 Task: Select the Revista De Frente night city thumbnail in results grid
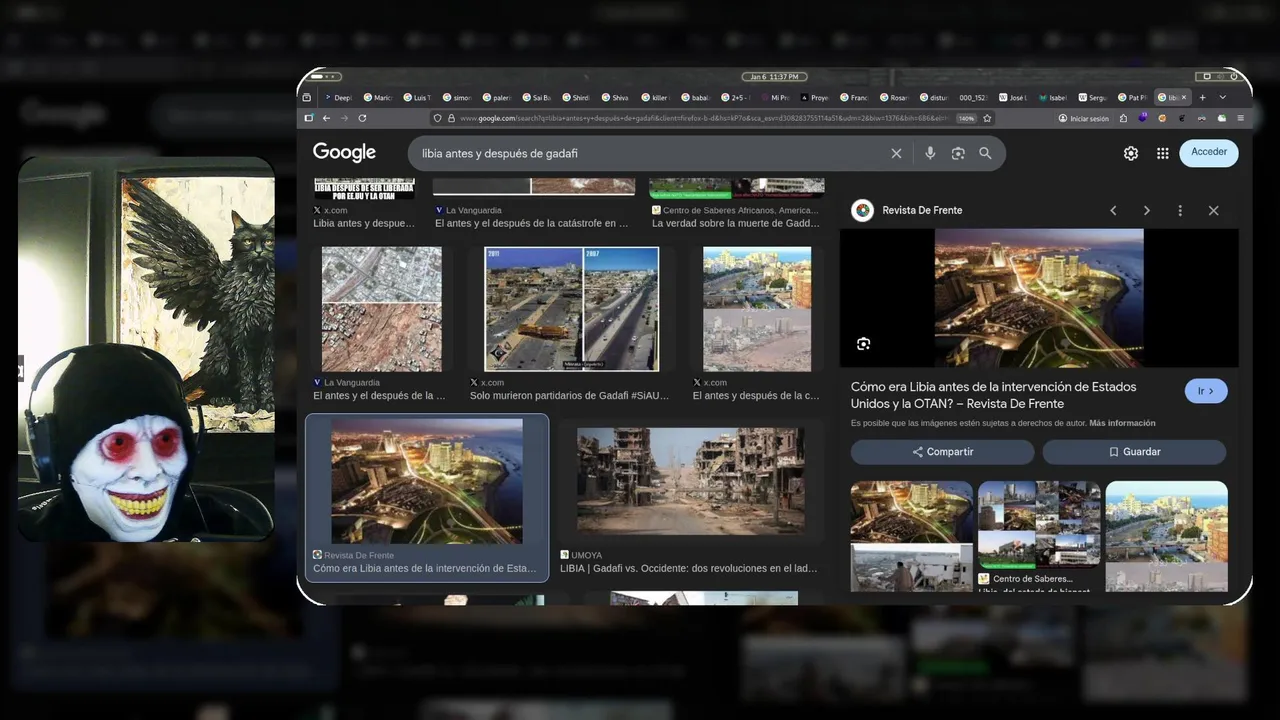[427, 481]
